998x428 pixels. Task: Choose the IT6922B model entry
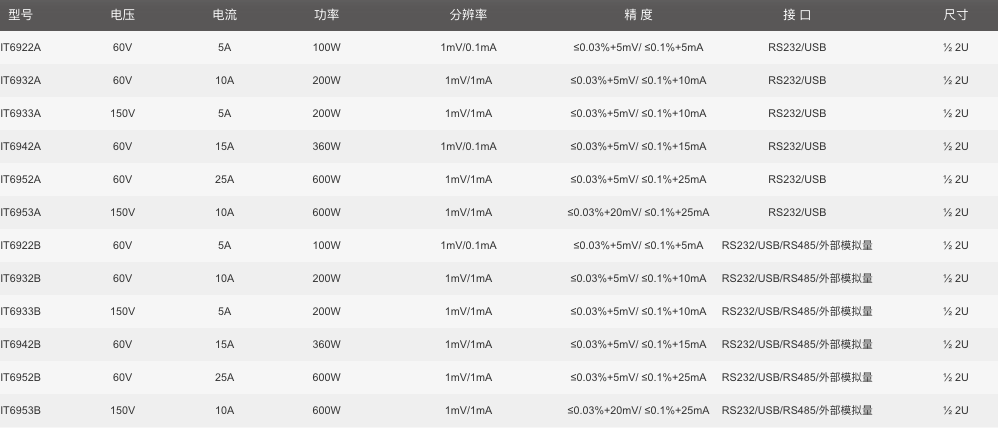[x=21, y=246]
